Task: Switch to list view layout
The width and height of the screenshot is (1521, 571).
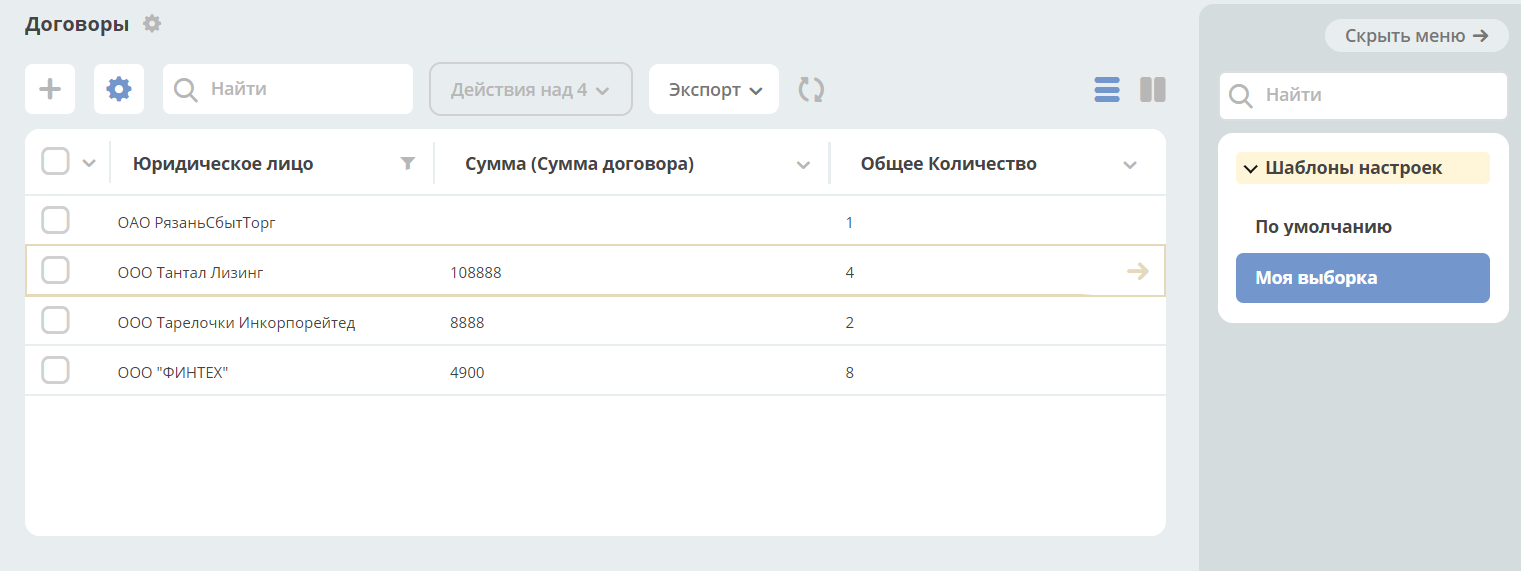Action: 1107,90
